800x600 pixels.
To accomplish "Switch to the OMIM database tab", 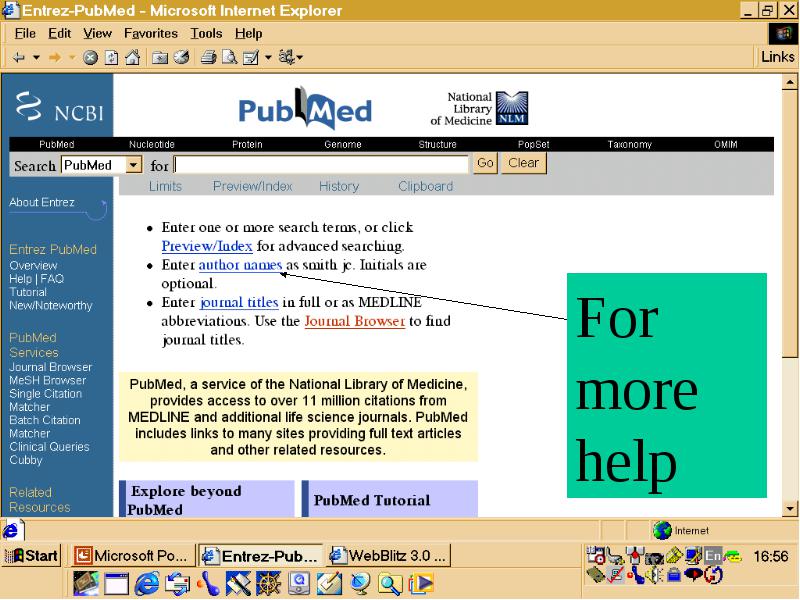I will point(726,144).
